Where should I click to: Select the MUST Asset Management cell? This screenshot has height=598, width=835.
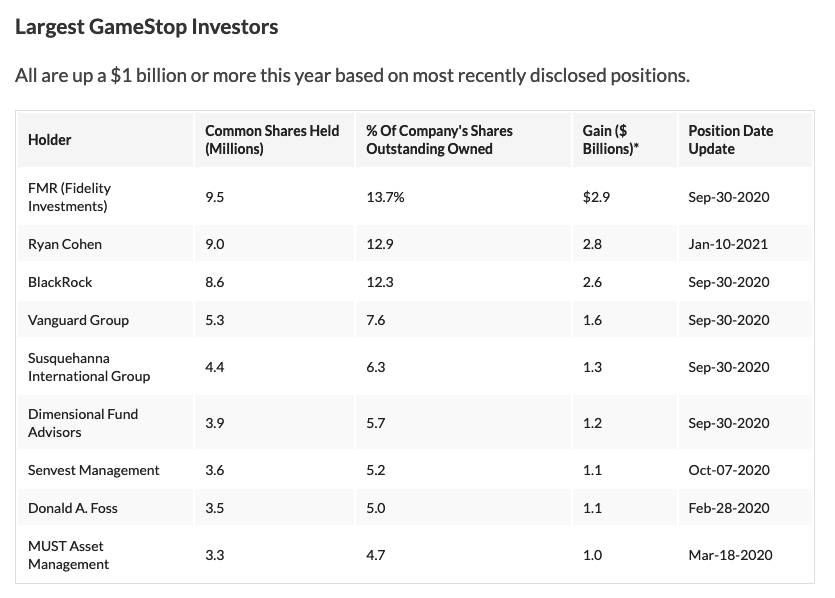66,555
